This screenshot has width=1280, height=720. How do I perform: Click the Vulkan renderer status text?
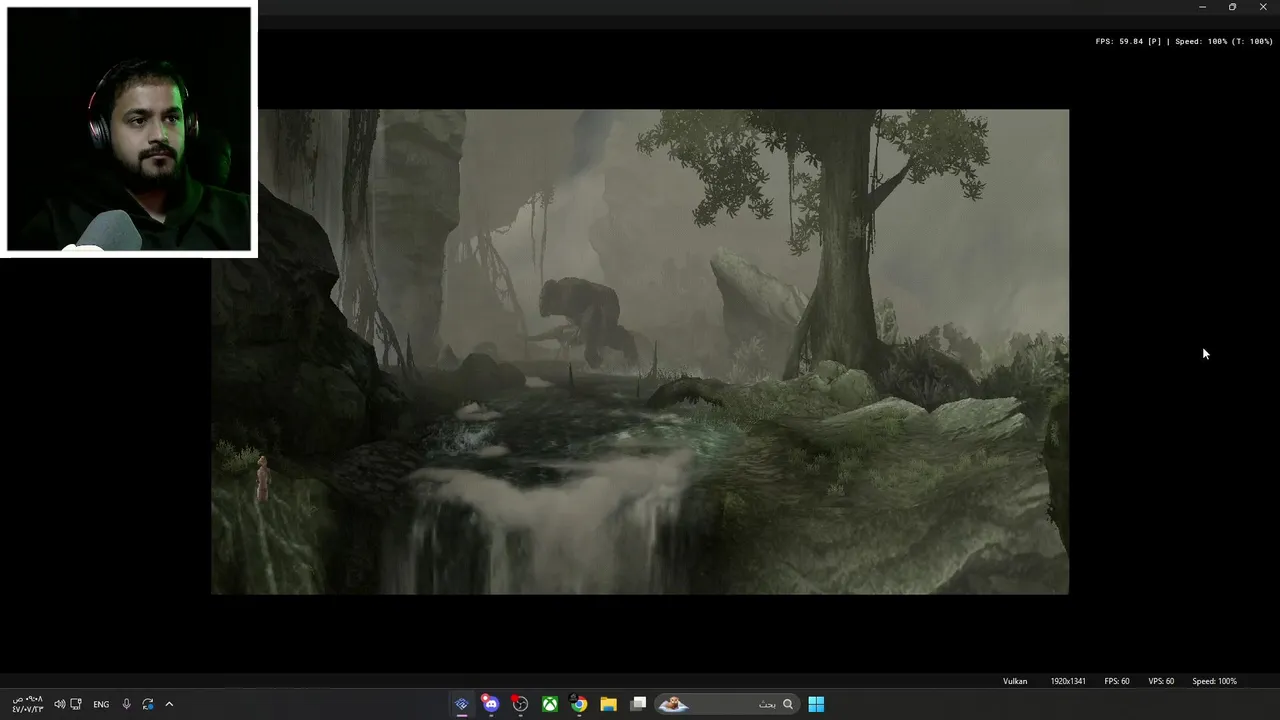(1015, 681)
